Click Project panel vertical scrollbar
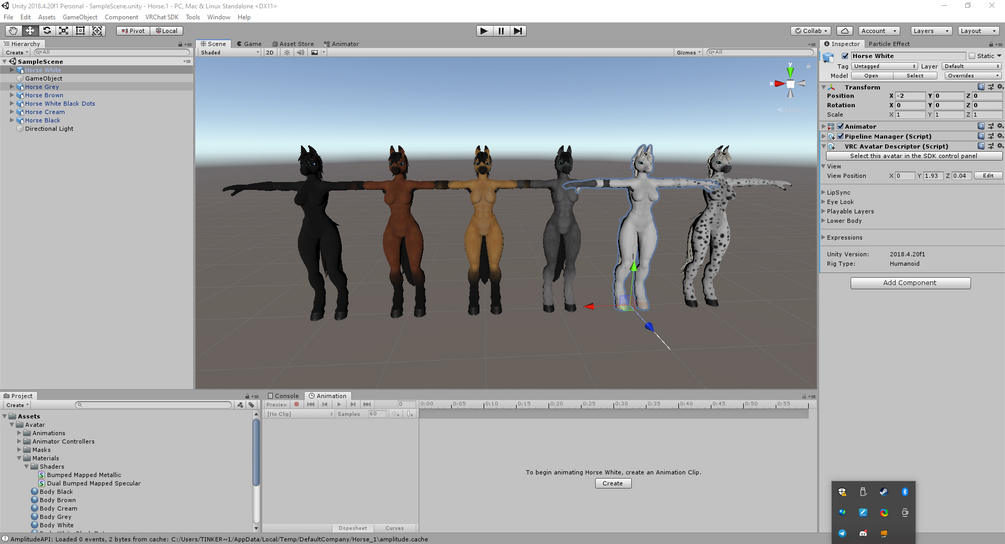Screen dimensions: 1005x544 (256, 454)
